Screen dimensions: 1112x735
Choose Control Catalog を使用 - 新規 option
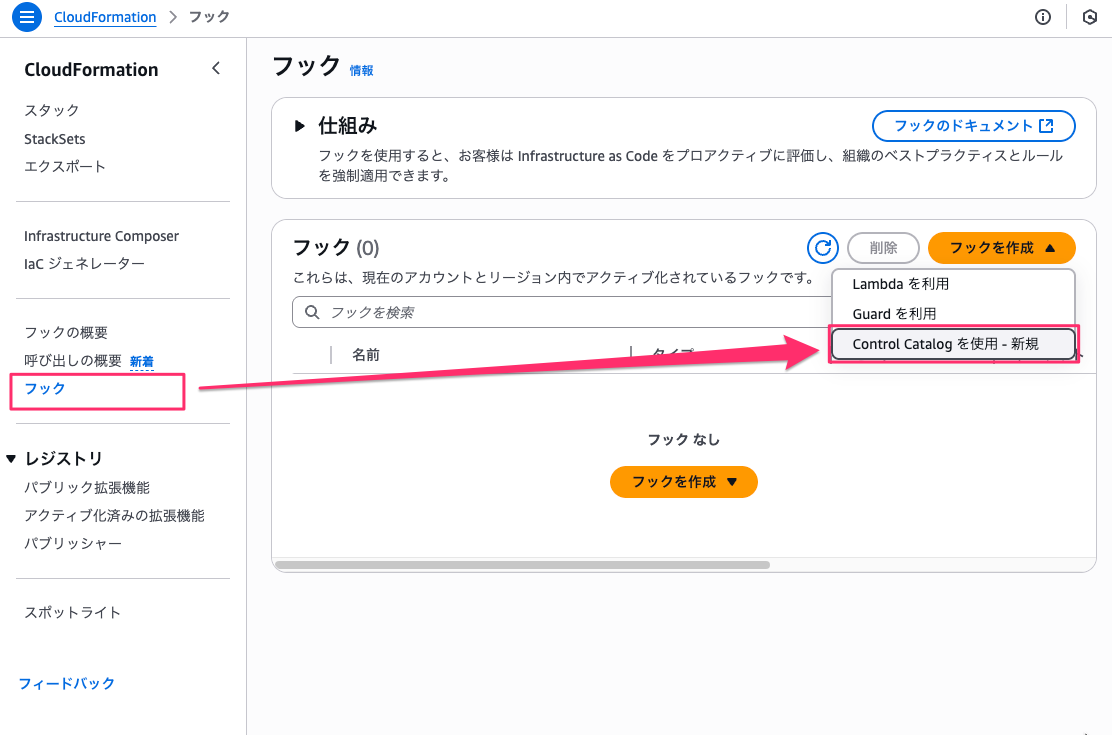952,344
